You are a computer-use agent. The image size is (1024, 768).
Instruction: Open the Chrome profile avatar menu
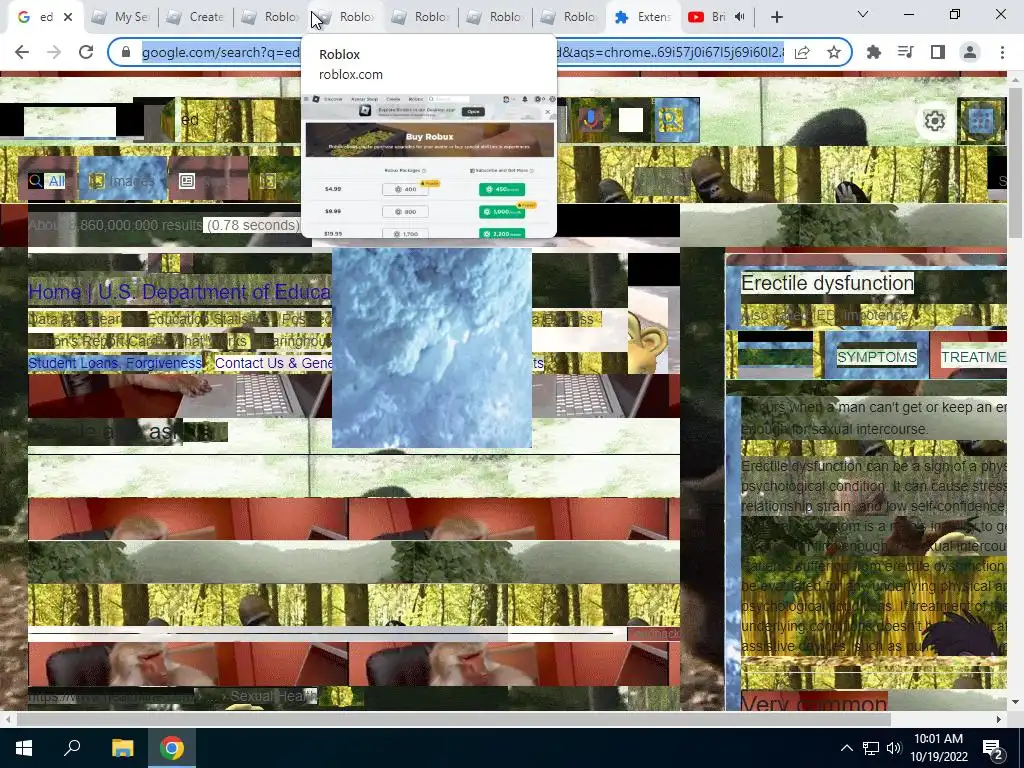pyautogui.click(x=970, y=52)
